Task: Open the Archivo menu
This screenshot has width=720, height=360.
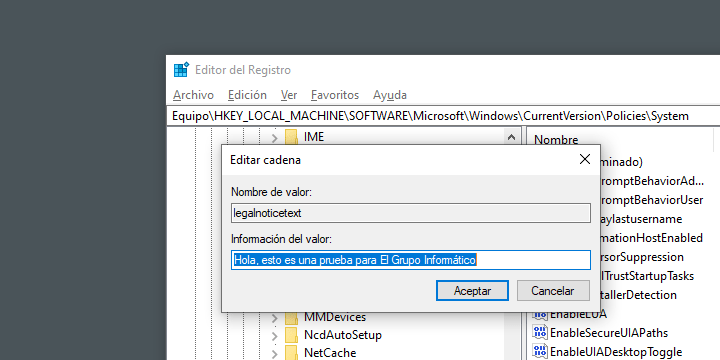Action: tap(193, 95)
